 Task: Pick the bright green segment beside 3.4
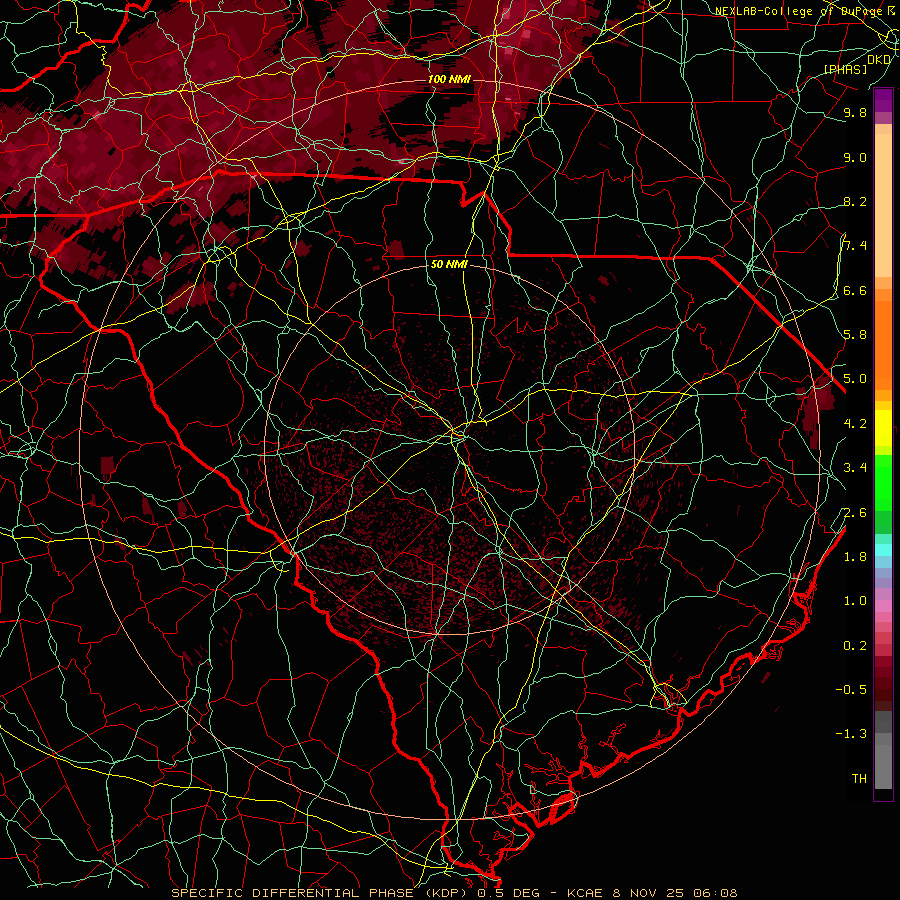(883, 481)
